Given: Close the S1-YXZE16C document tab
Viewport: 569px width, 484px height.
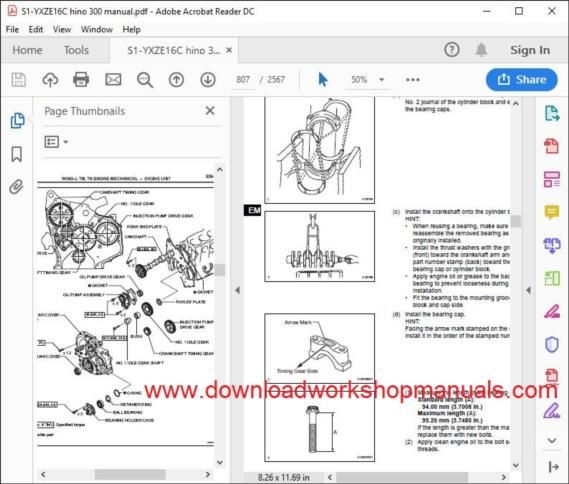Looking at the screenshot, I should (x=229, y=50).
